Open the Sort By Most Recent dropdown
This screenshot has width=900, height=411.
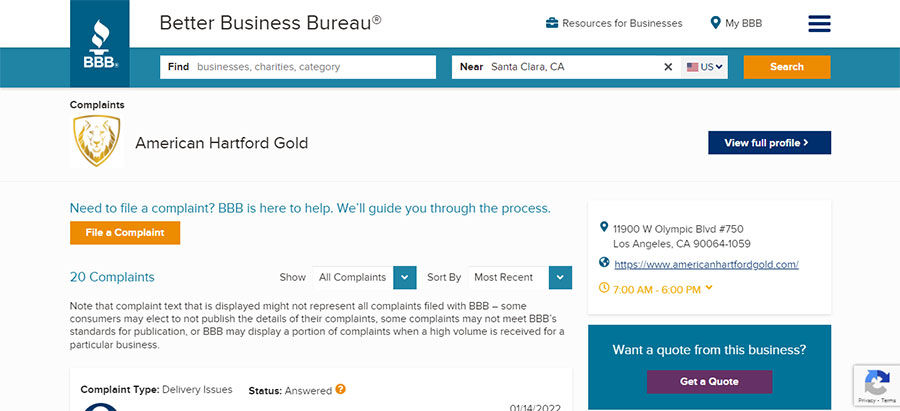point(520,277)
